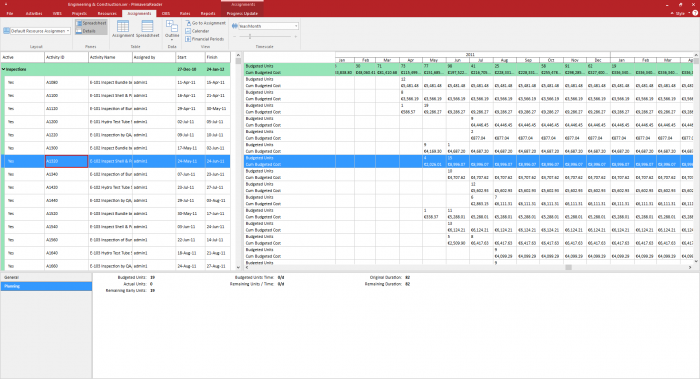Click the Outline data icon
700x379 pixels.
pyautogui.click(x=172, y=26)
